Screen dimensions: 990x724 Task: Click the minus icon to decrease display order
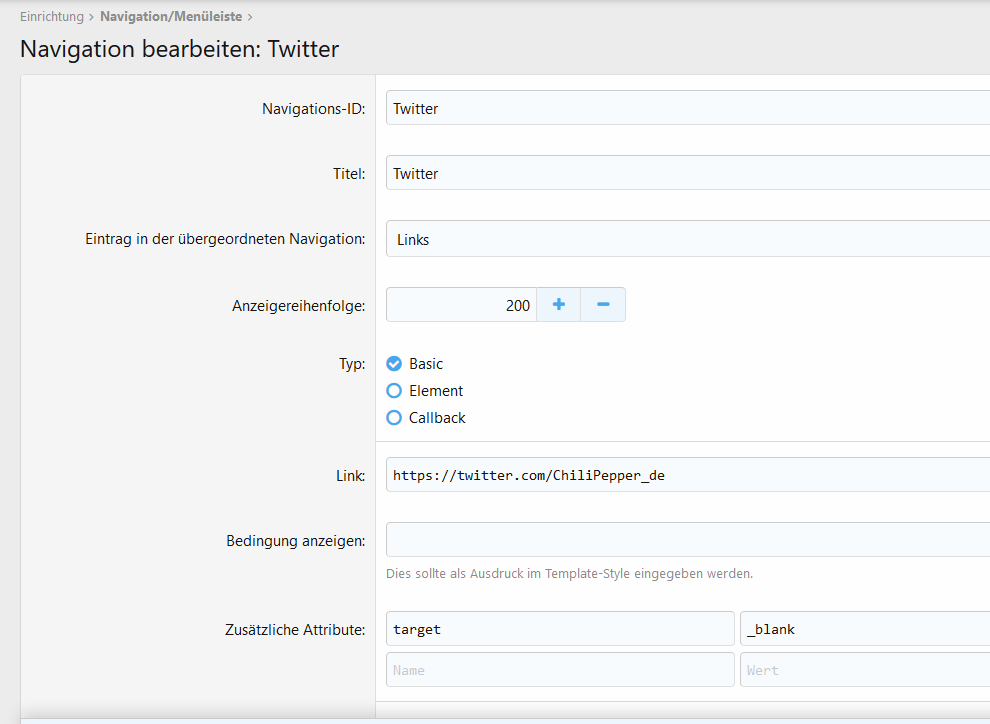click(x=603, y=305)
